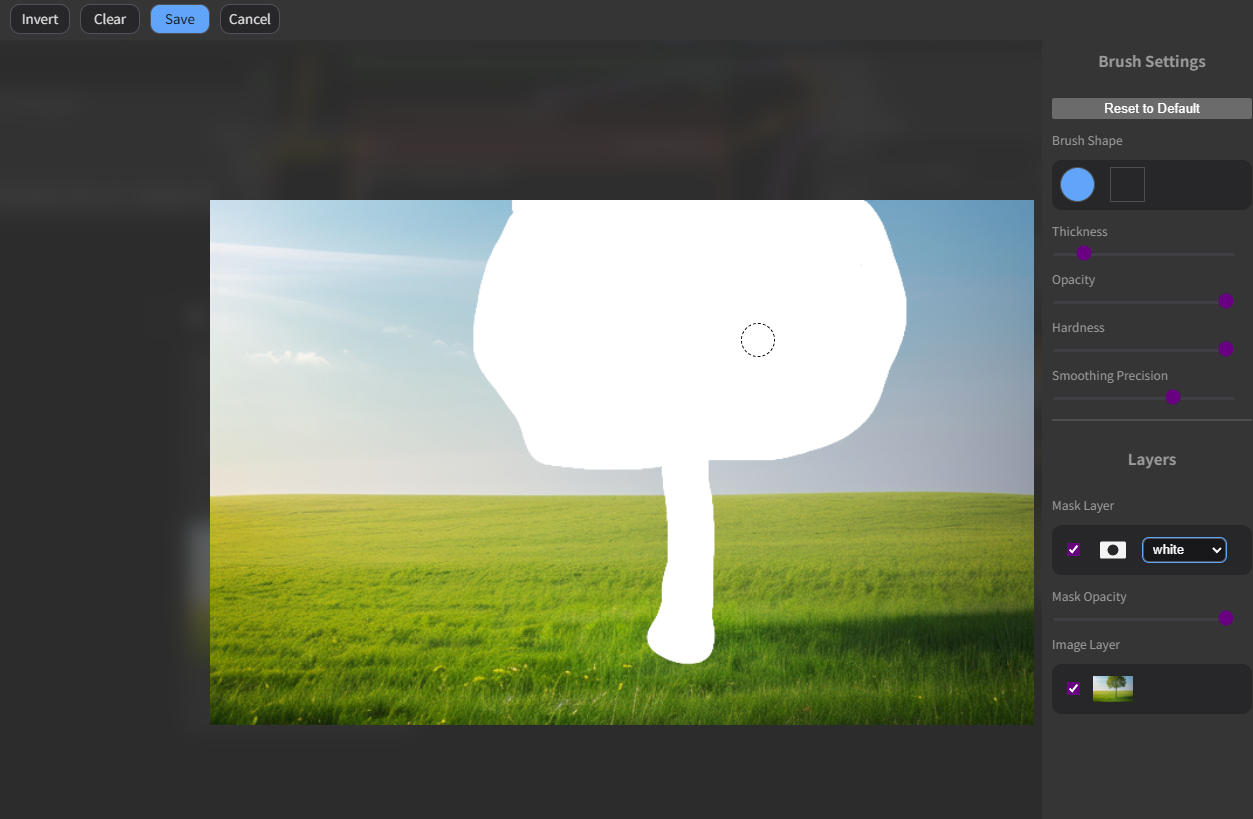Click the Thickness slider handle
This screenshot has height=819, width=1253.
point(1083,254)
